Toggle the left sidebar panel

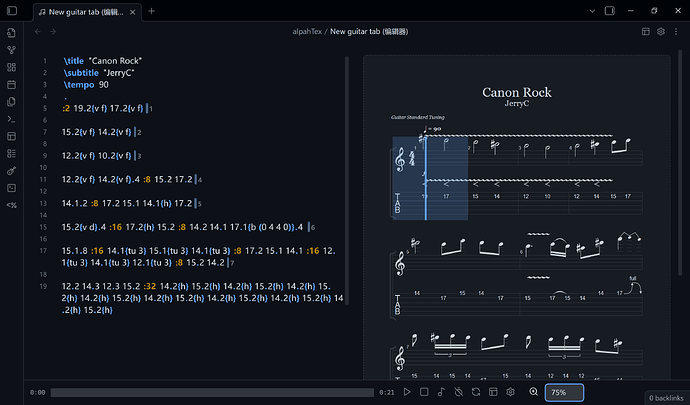point(12,11)
